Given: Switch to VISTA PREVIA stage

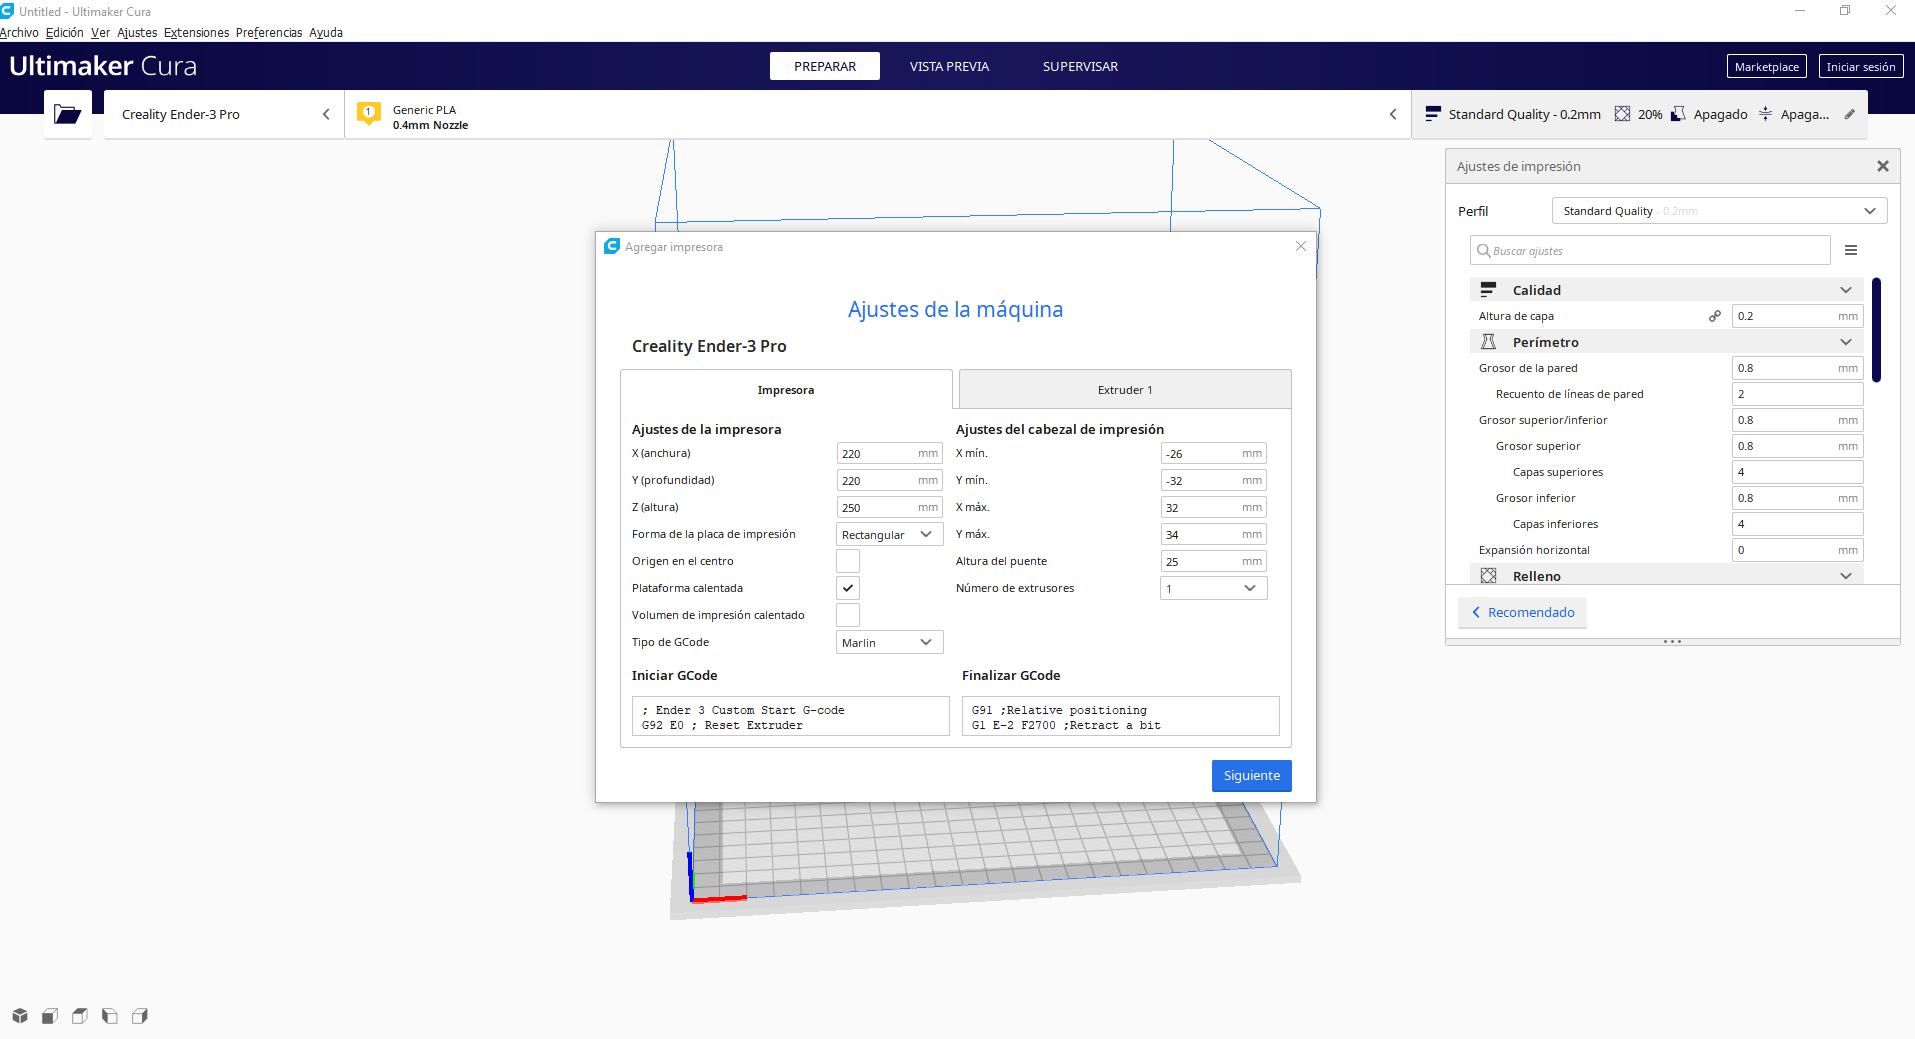Looking at the screenshot, I should coord(949,66).
